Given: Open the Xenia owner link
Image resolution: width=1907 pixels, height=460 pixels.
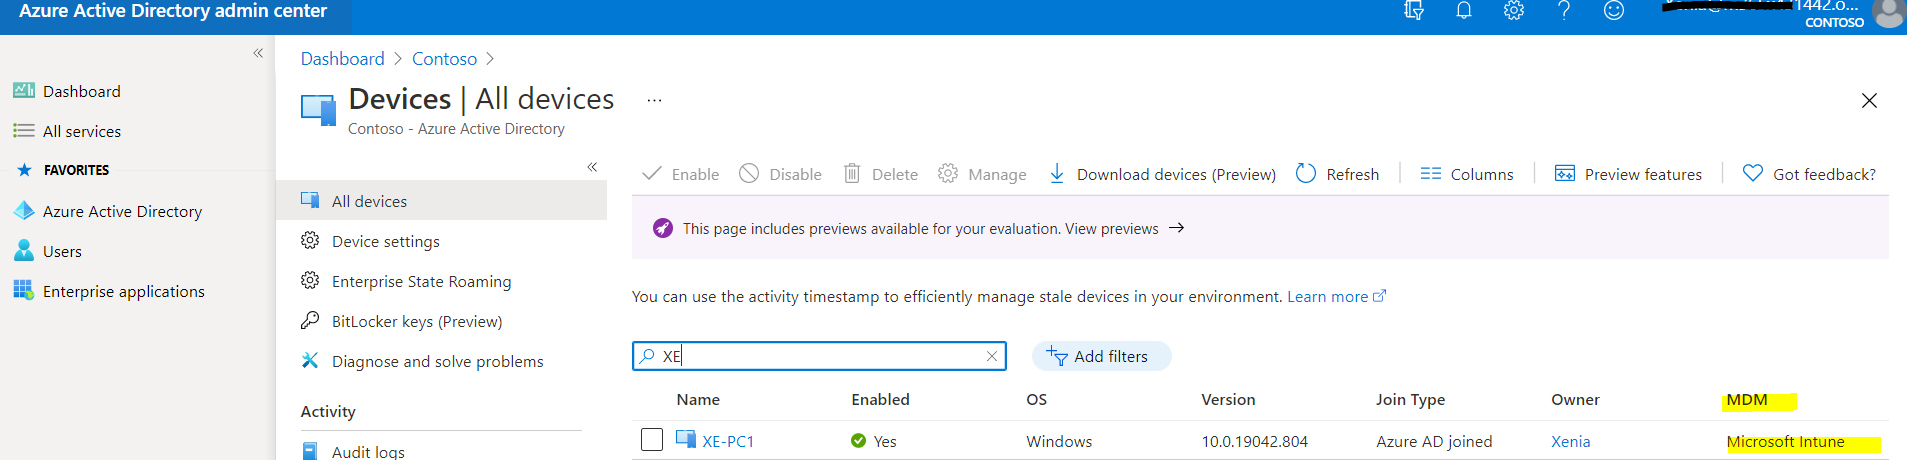Looking at the screenshot, I should (x=1570, y=441).
